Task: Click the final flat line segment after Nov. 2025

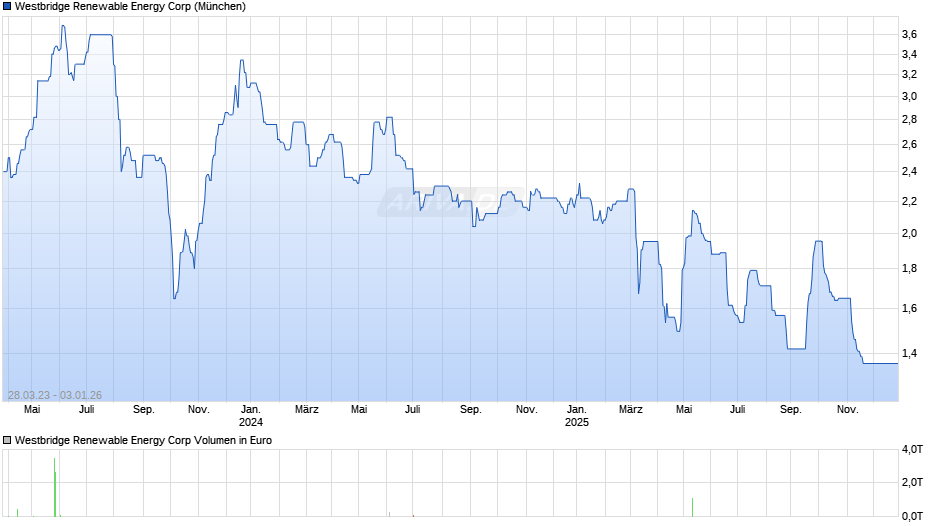Action: [x=880, y=363]
